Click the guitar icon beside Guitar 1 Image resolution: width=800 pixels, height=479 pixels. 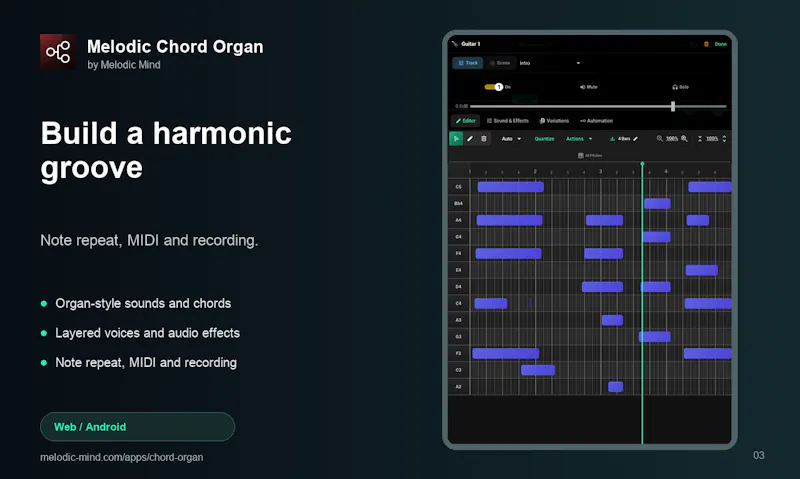click(455, 44)
